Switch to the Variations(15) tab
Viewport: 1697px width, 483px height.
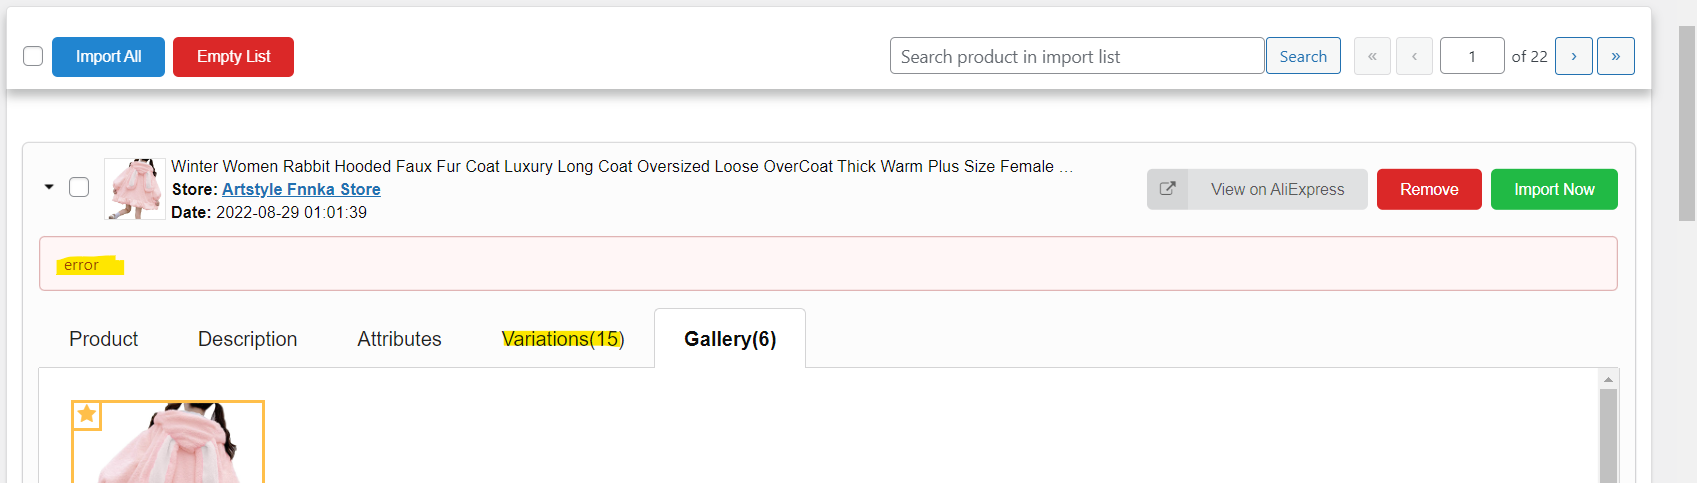click(563, 339)
